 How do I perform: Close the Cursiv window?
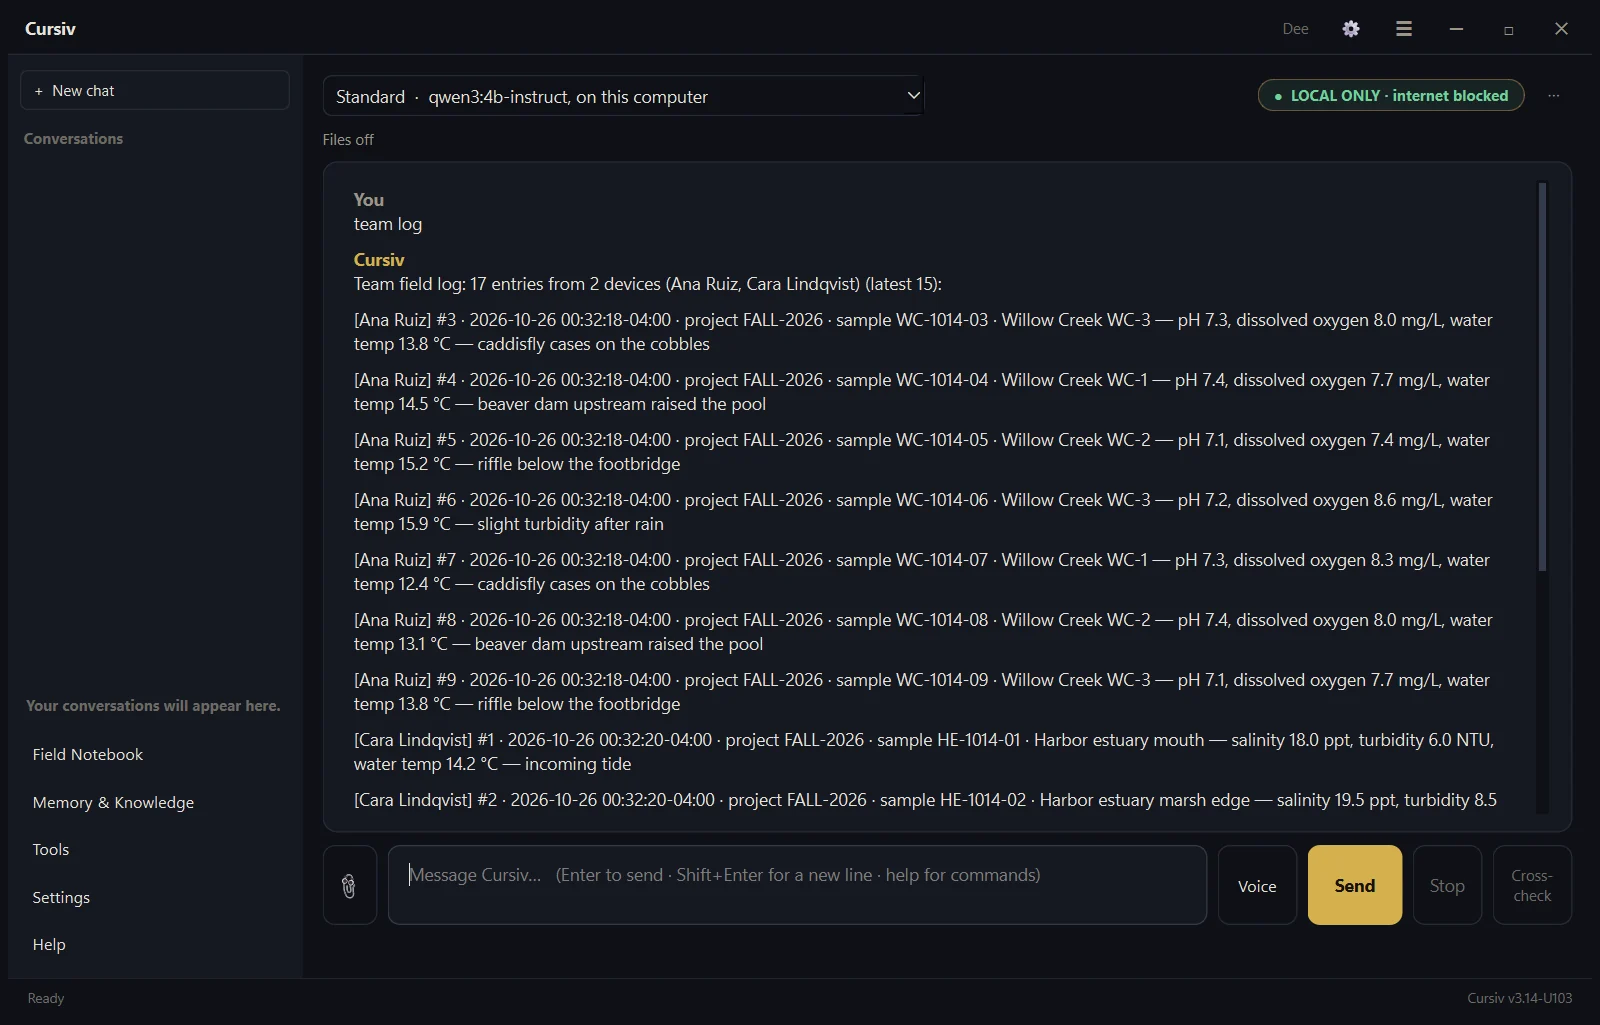tap(1561, 29)
